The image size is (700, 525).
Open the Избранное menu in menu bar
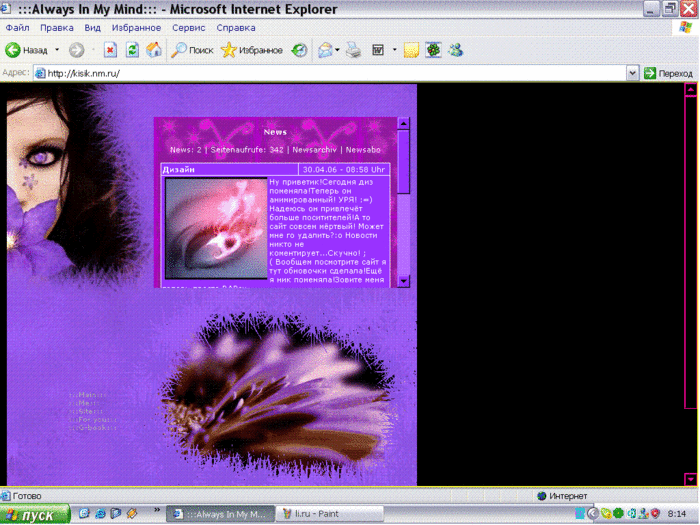pyautogui.click(x=136, y=28)
